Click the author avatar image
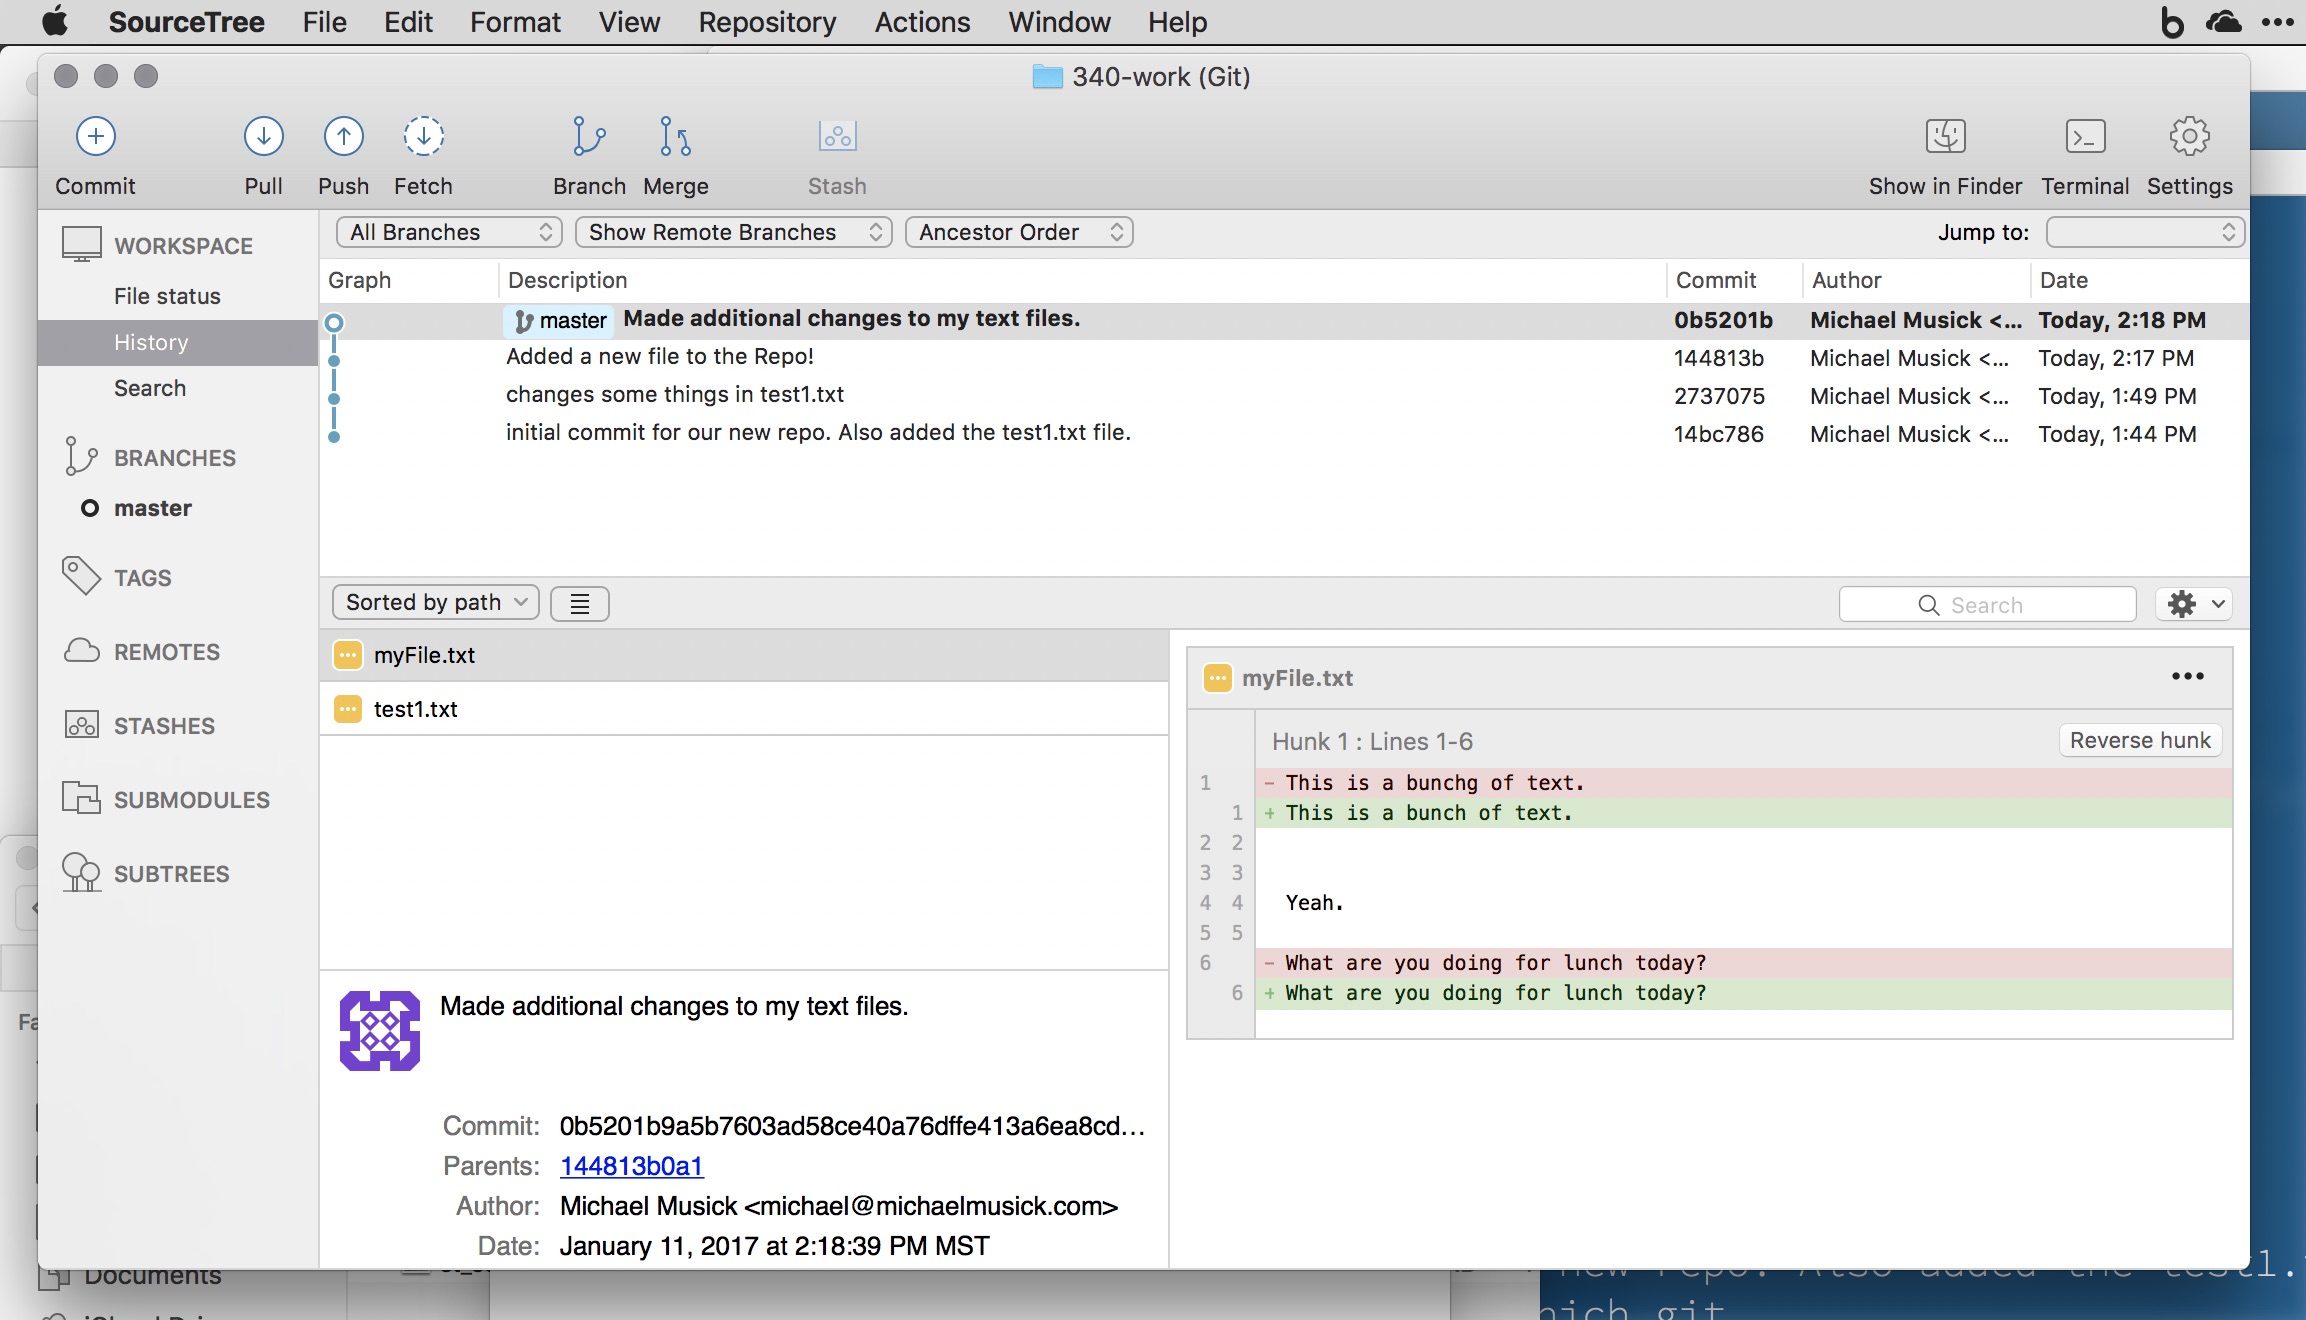 pos(380,1031)
